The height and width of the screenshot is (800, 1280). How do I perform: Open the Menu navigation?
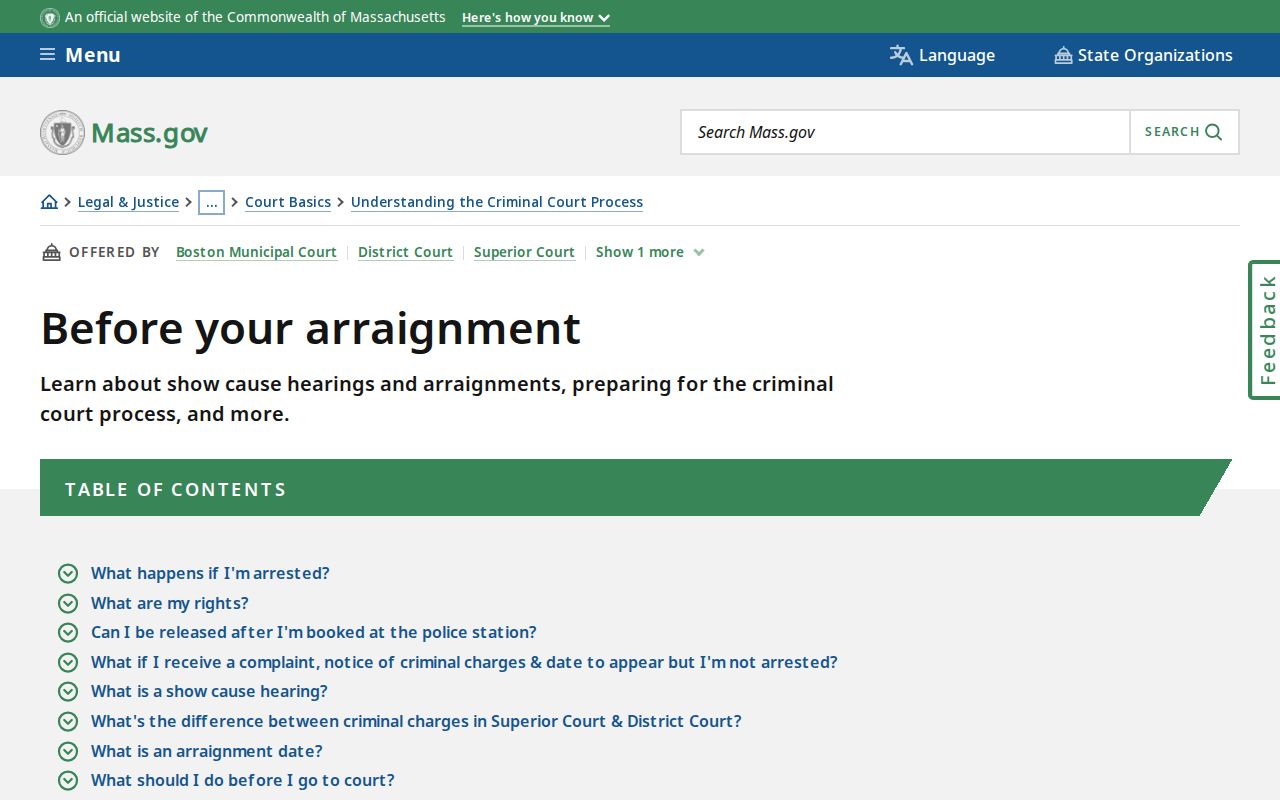click(x=80, y=55)
